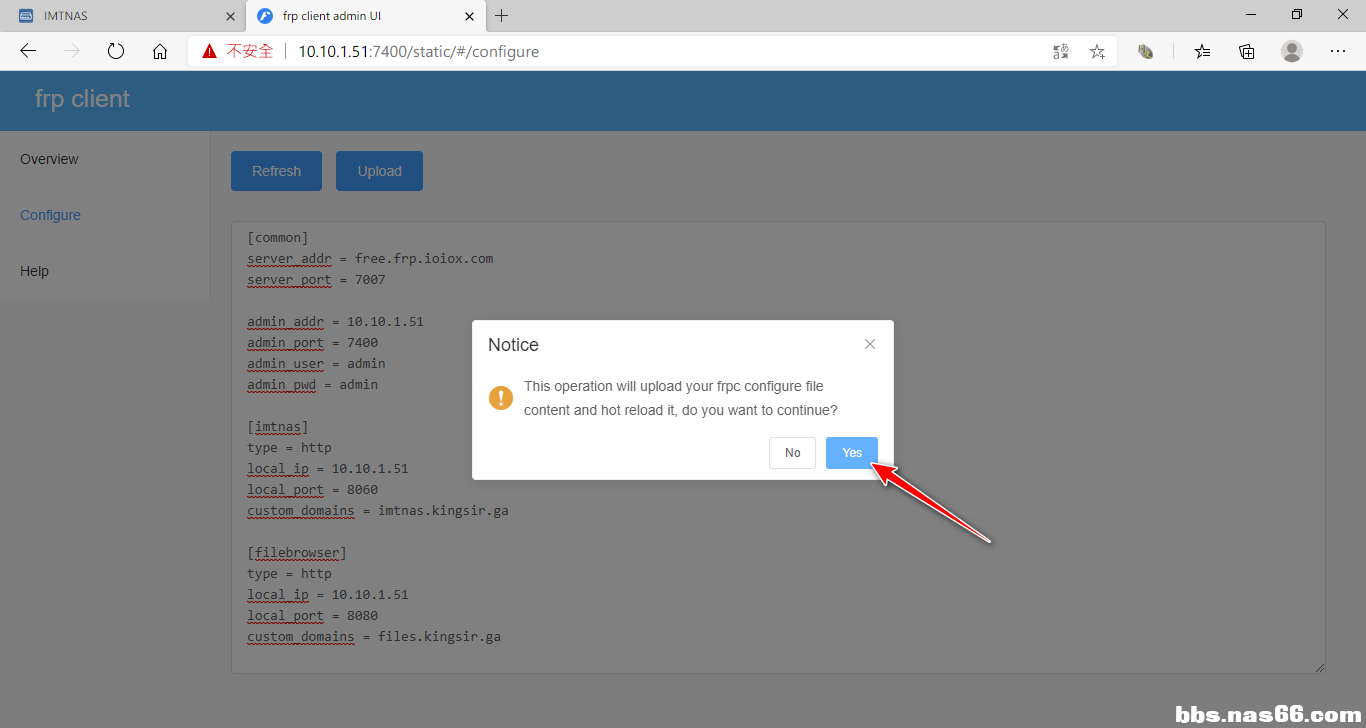Click the address bar URL

click(x=419, y=51)
